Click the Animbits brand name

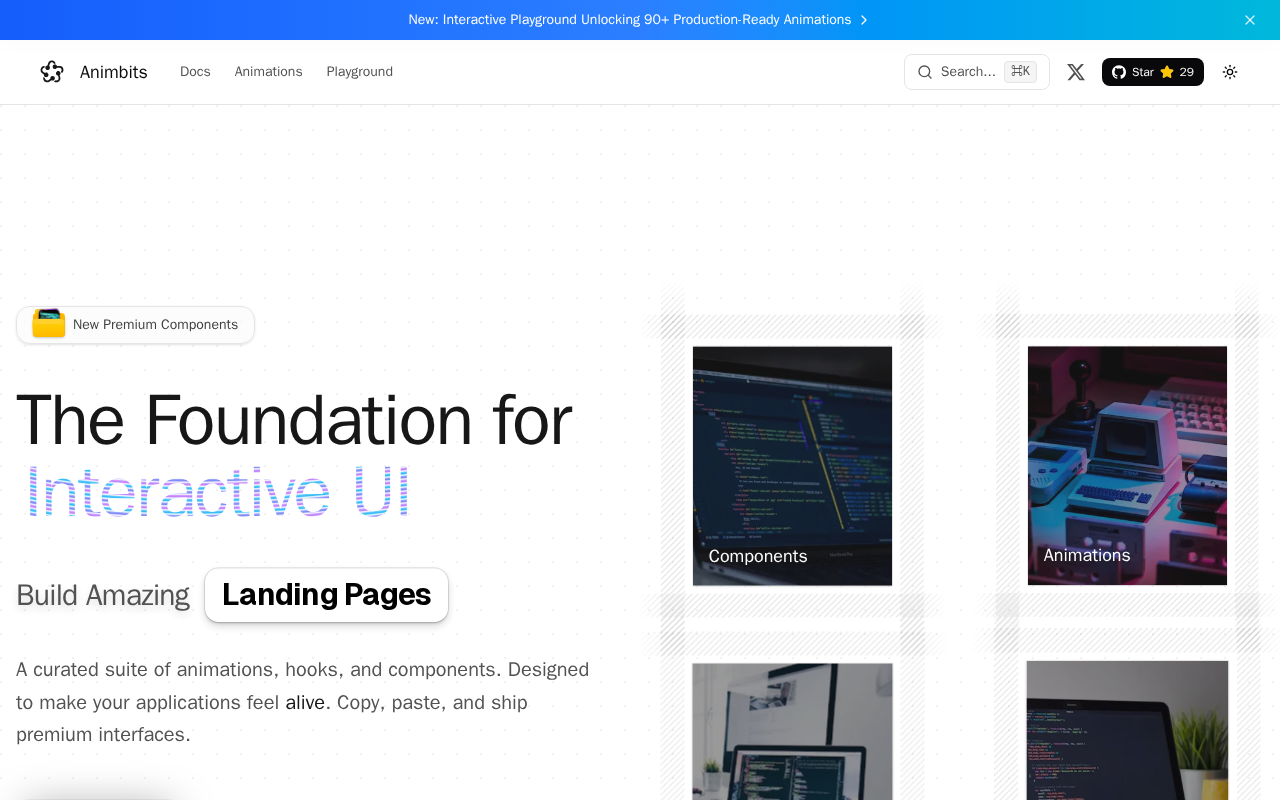[114, 72]
